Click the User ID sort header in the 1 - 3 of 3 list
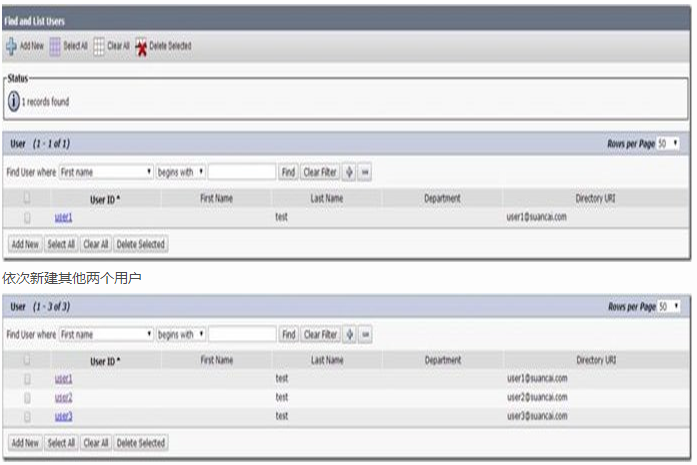 pyautogui.click(x=105, y=361)
